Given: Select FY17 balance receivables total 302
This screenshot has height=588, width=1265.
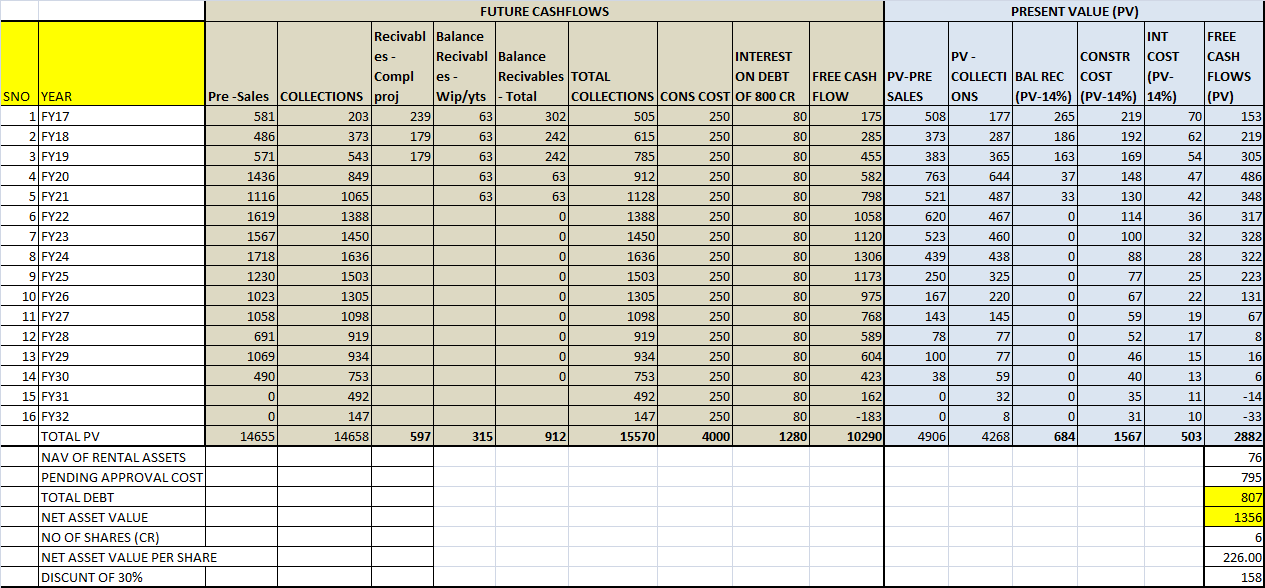Looking at the screenshot, I should (531, 116).
